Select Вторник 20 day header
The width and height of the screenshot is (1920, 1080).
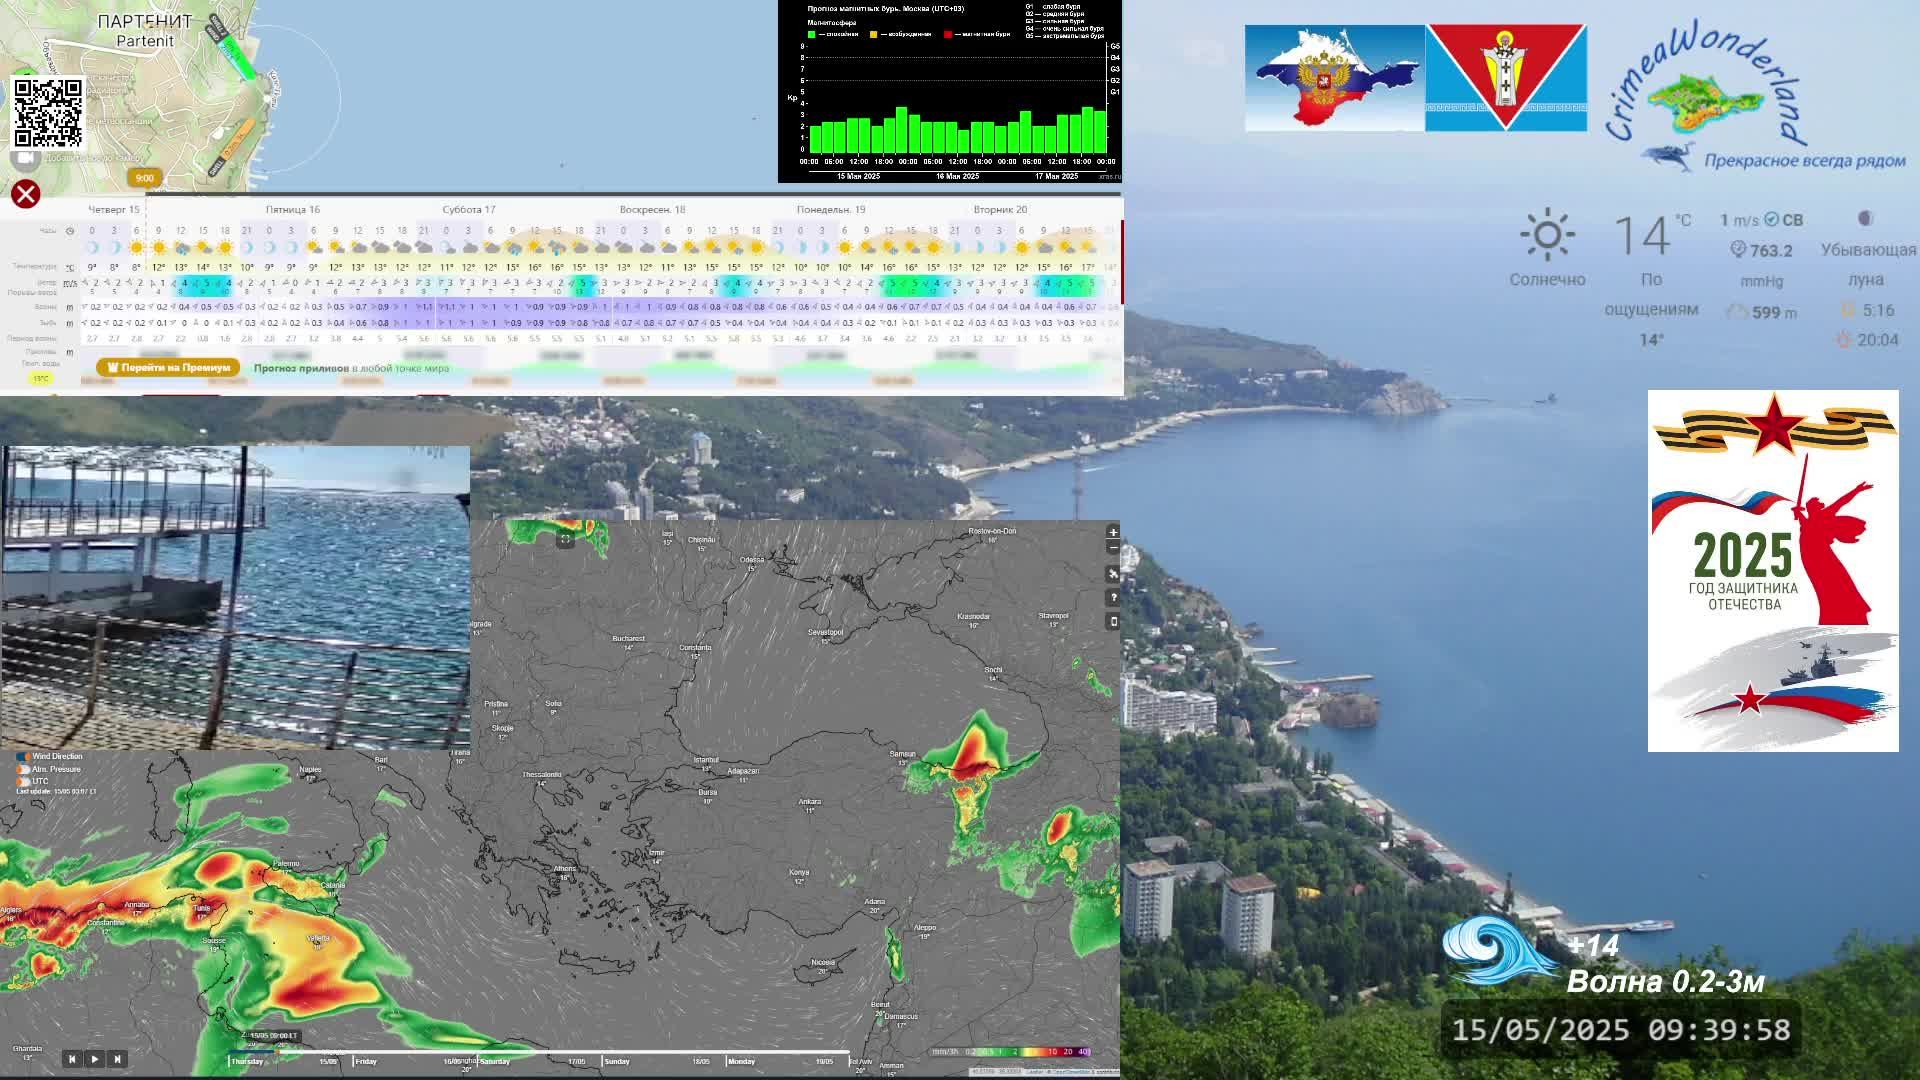pos(1000,209)
